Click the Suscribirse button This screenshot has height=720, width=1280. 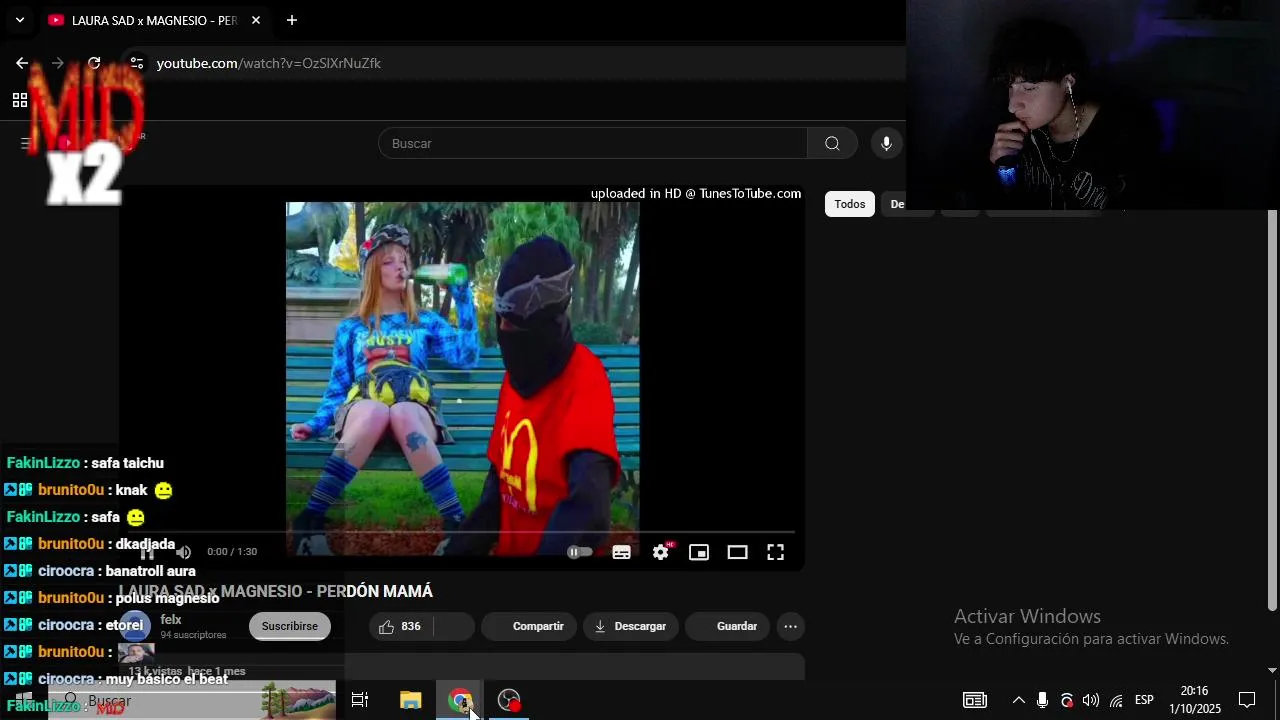tap(290, 626)
